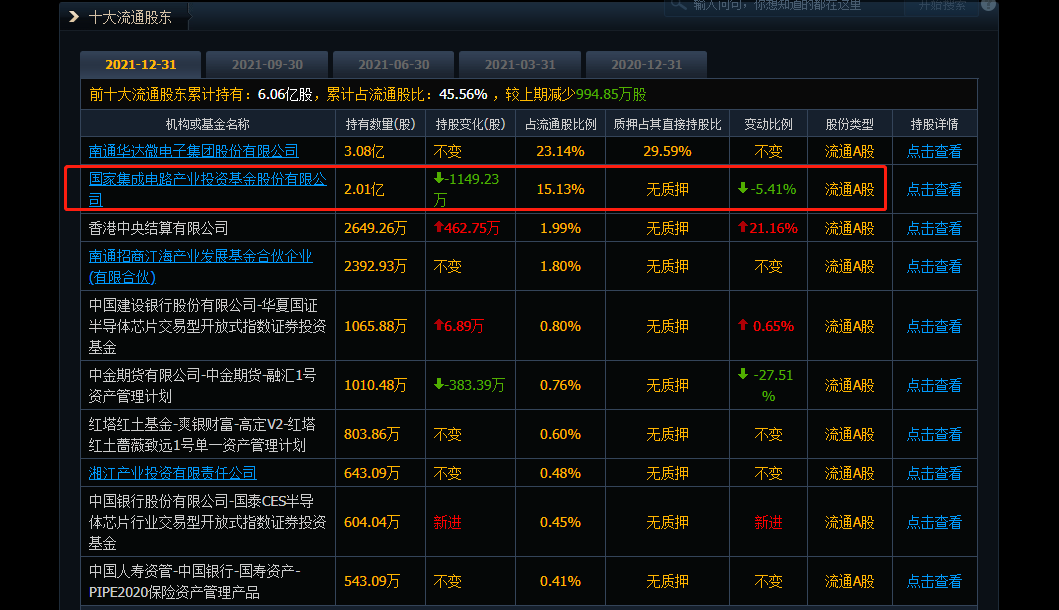Click the 新进 entry in 持股变化 column
This screenshot has height=610, width=1059.
pos(447,522)
